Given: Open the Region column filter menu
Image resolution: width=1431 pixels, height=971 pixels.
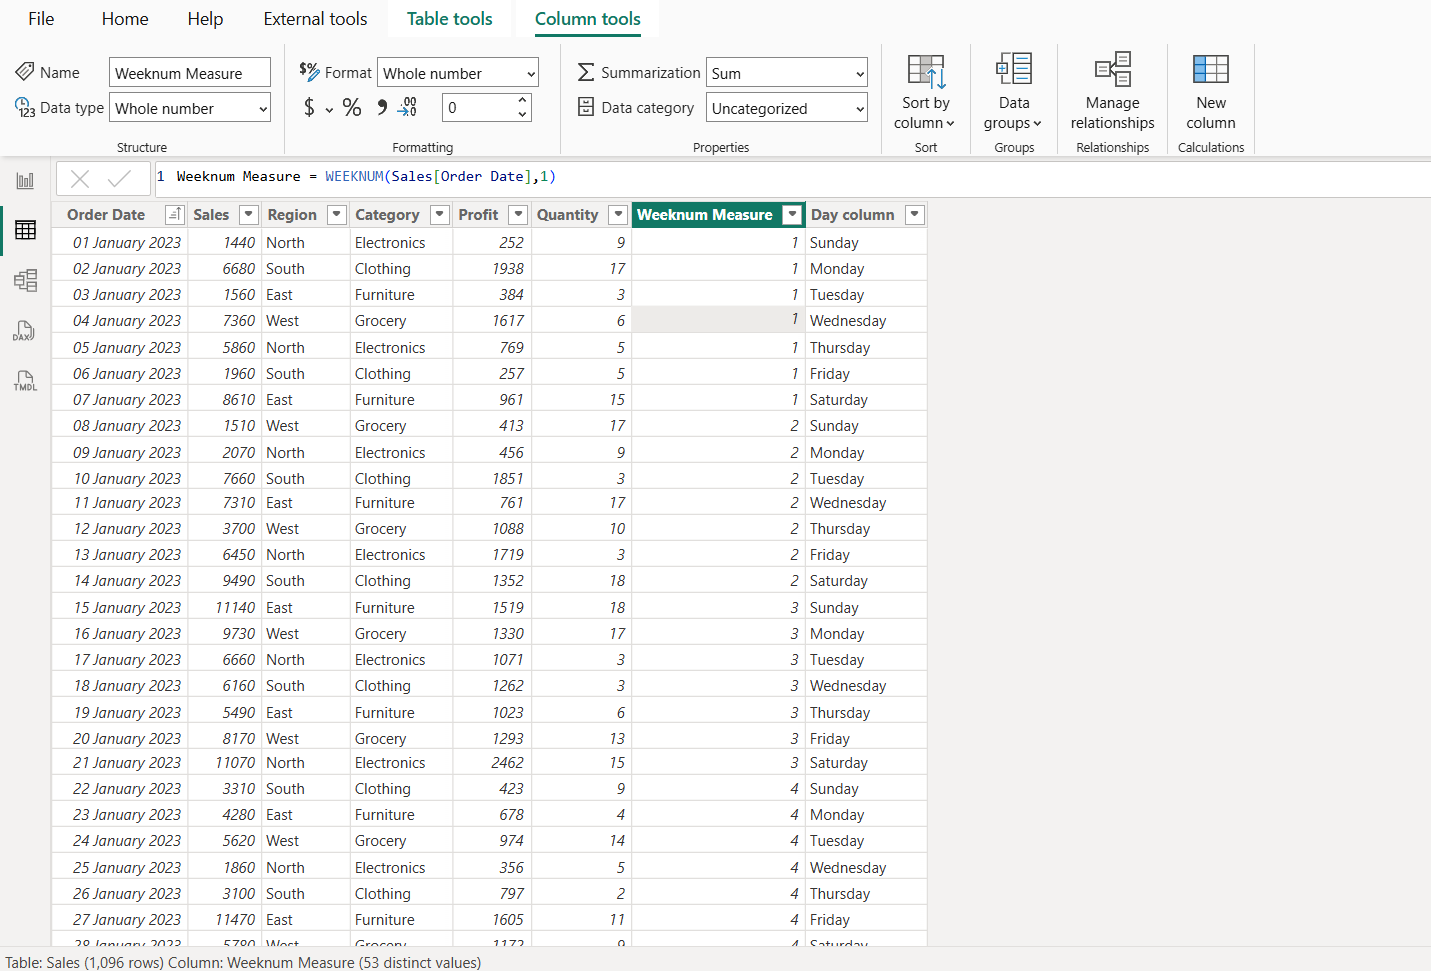Looking at the screenshot, I should coord(336,214).
